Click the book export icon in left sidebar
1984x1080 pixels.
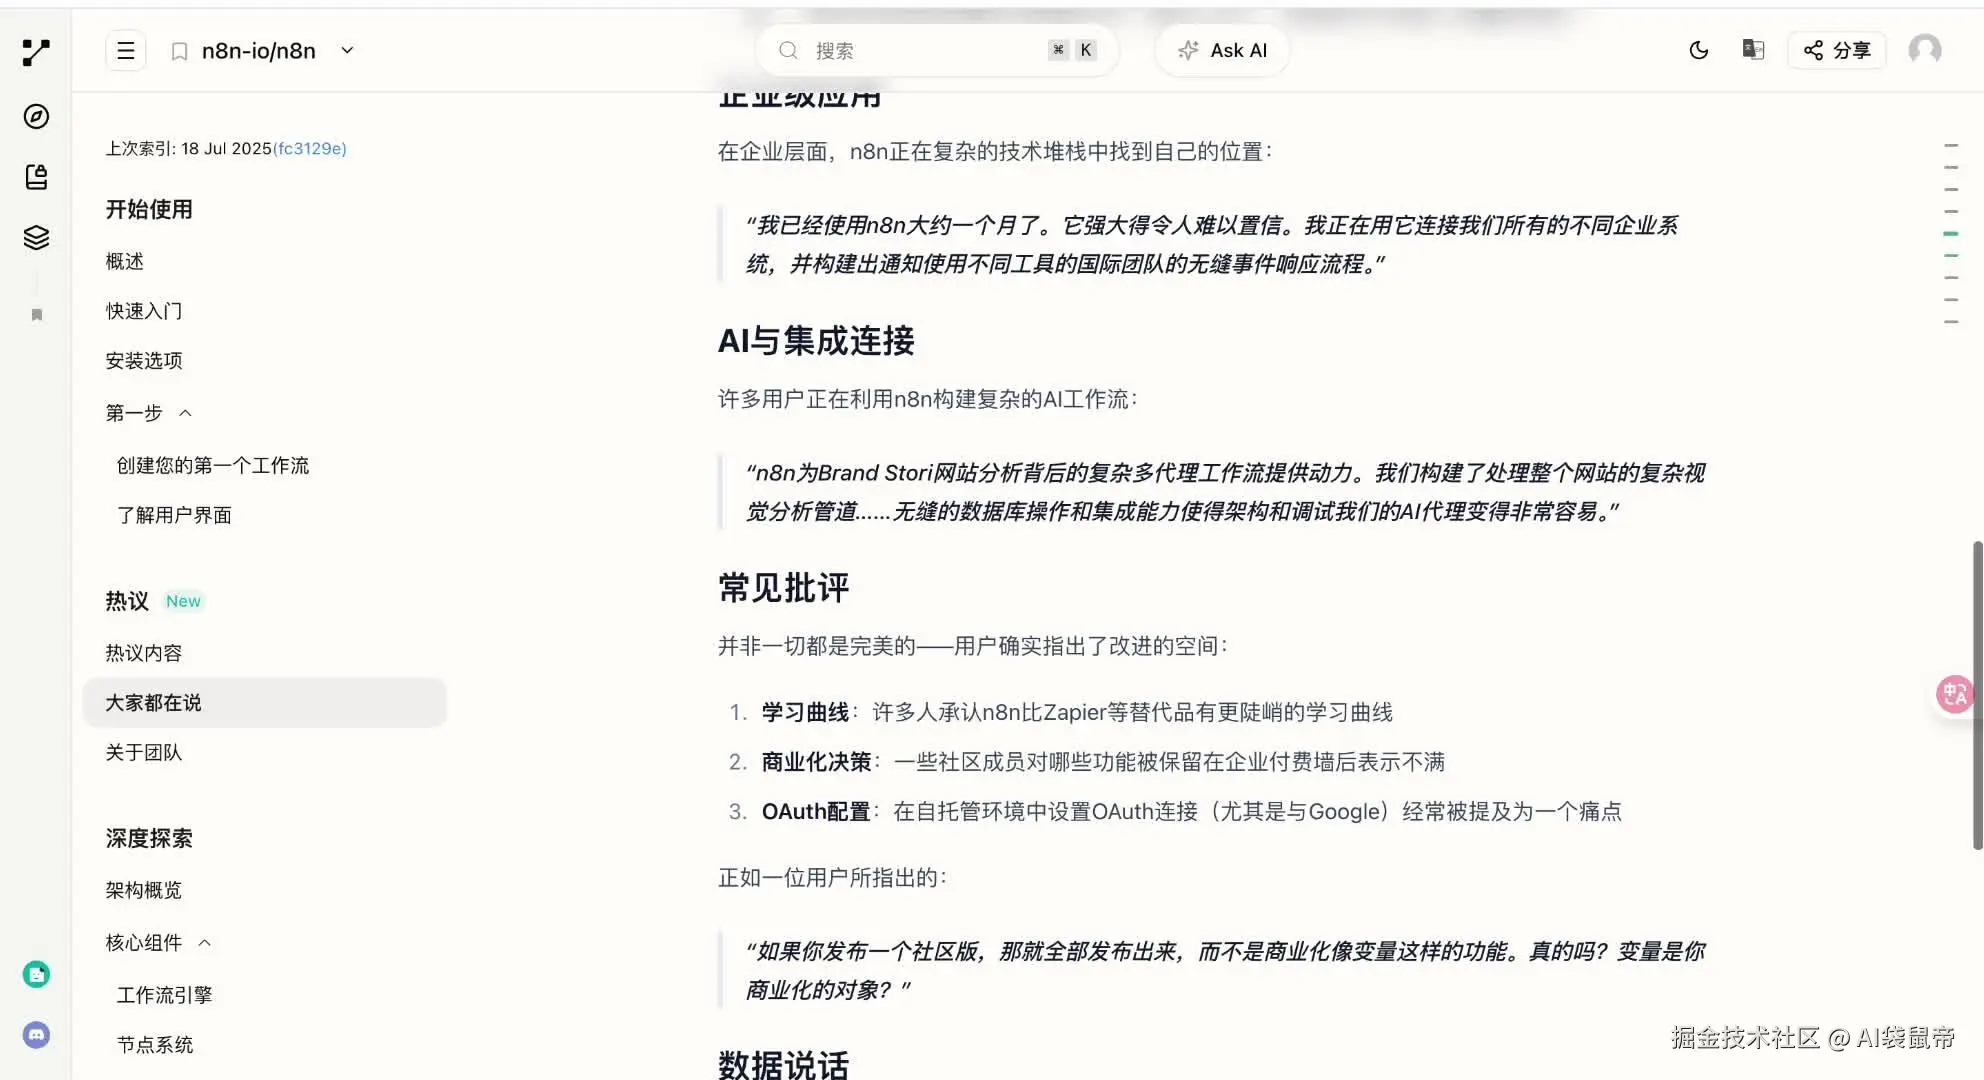[x=36, y=177]
